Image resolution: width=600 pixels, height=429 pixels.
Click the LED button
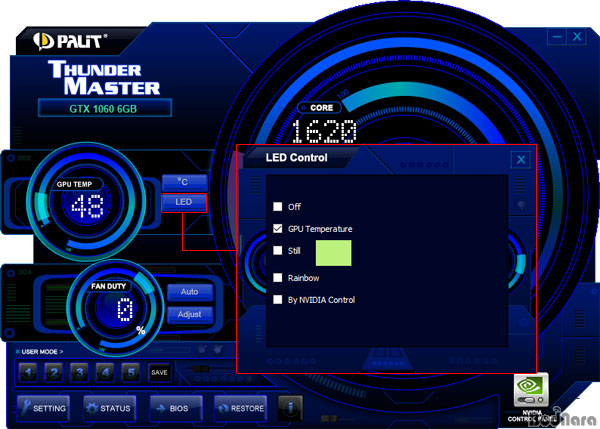[184, 202]
